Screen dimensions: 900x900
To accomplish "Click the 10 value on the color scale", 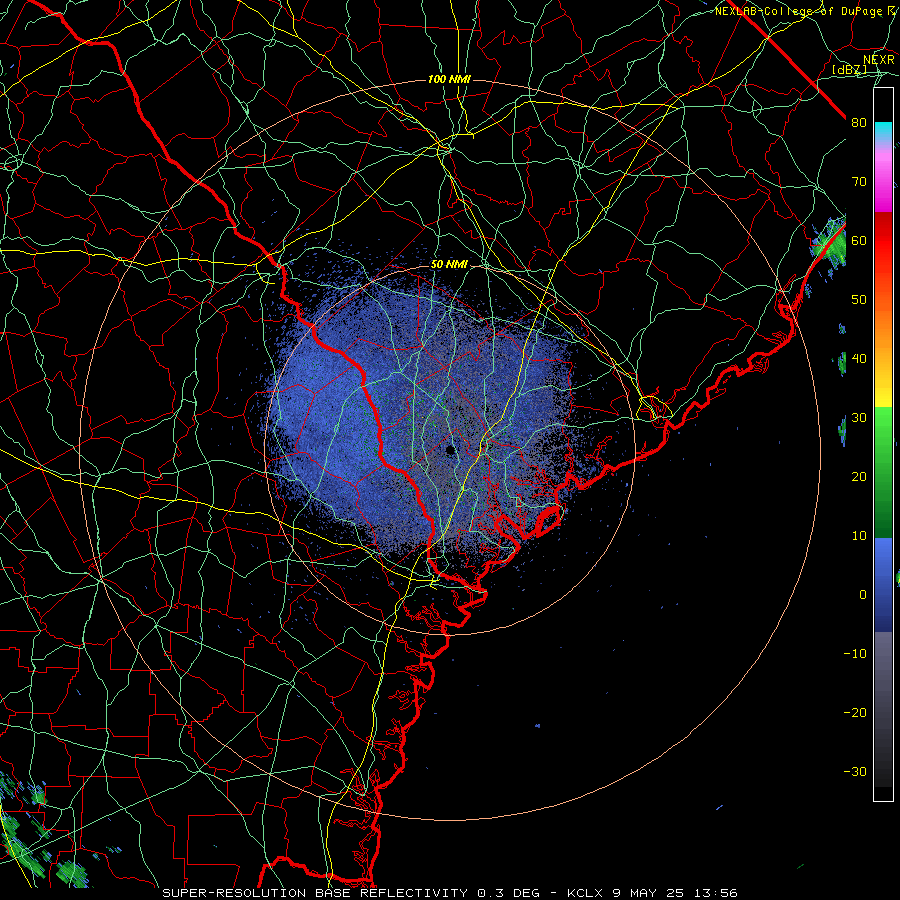I will point(859,536).
